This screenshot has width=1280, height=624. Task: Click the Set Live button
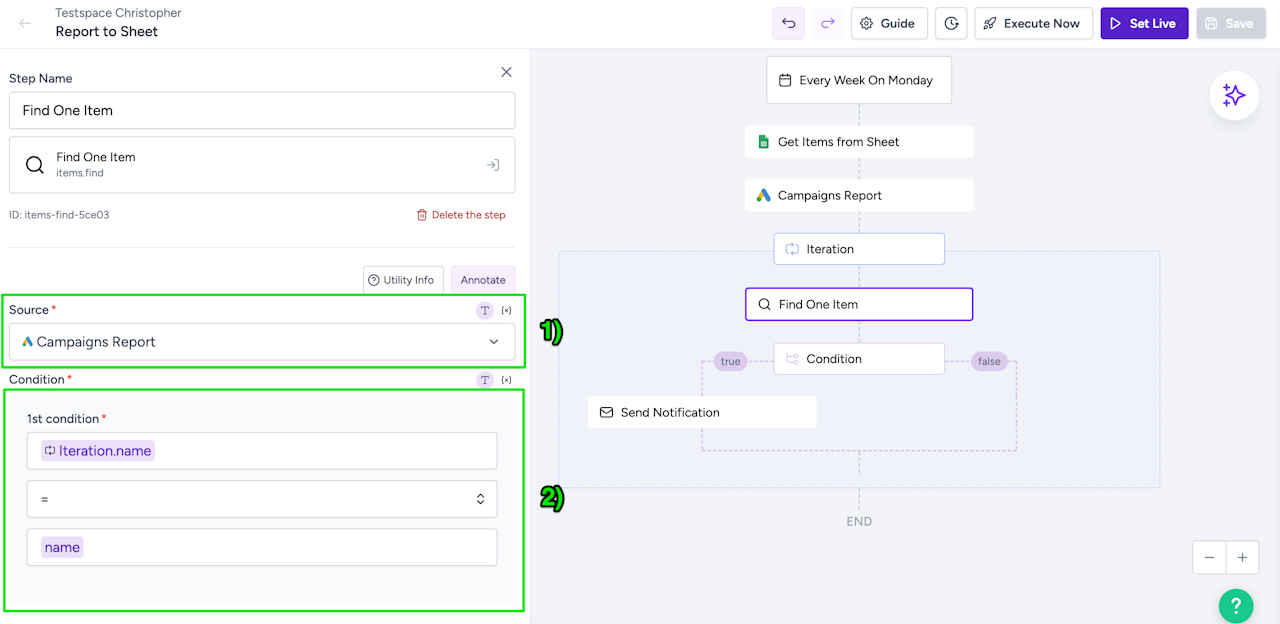1144,23
